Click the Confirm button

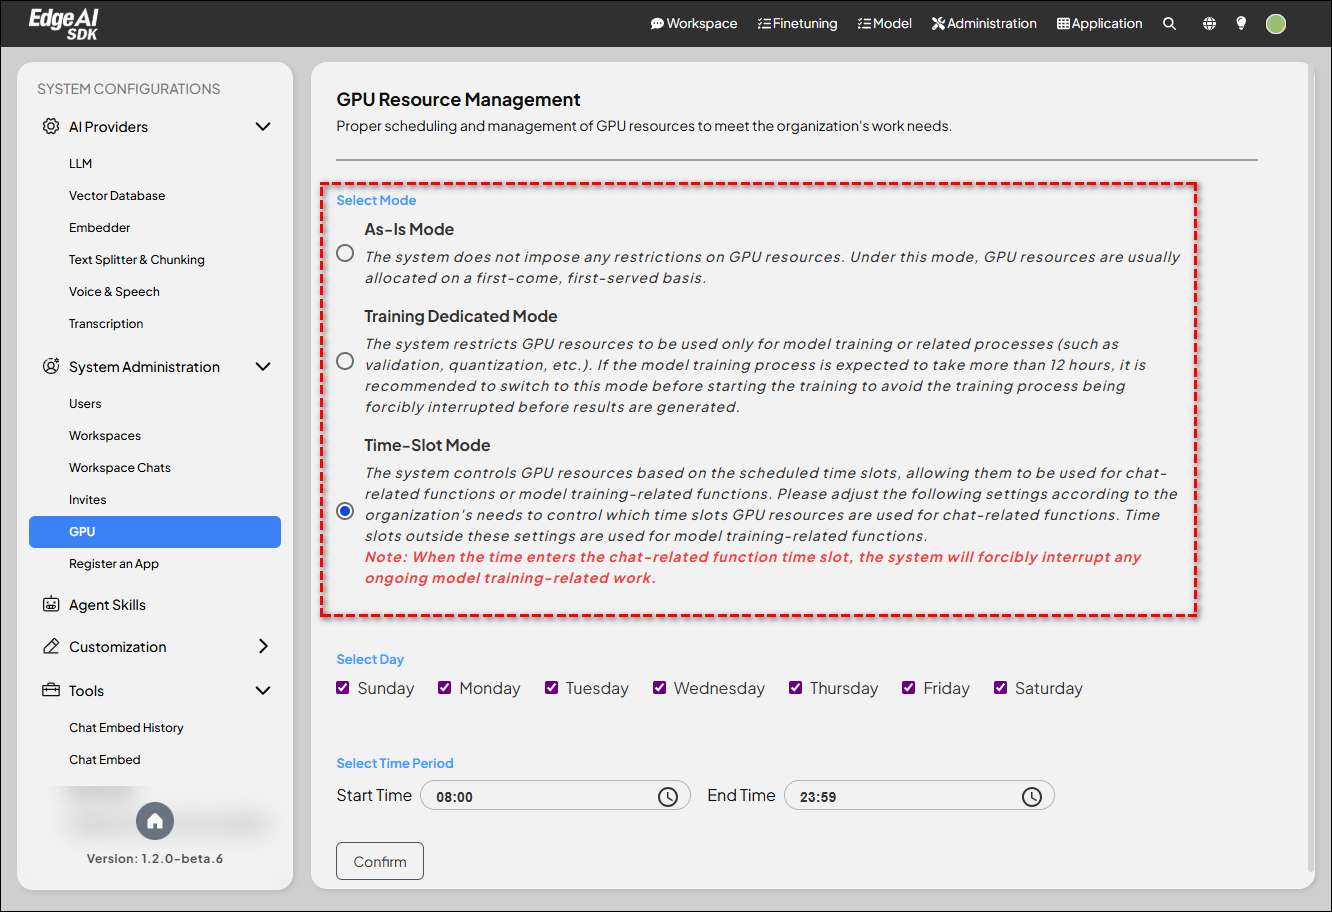380,861
